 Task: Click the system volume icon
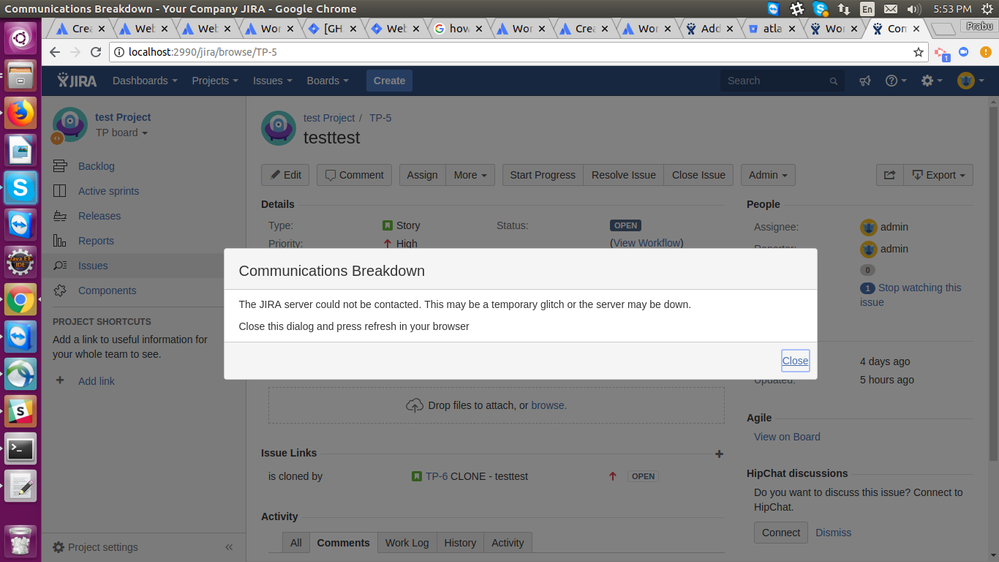(914, 9)
